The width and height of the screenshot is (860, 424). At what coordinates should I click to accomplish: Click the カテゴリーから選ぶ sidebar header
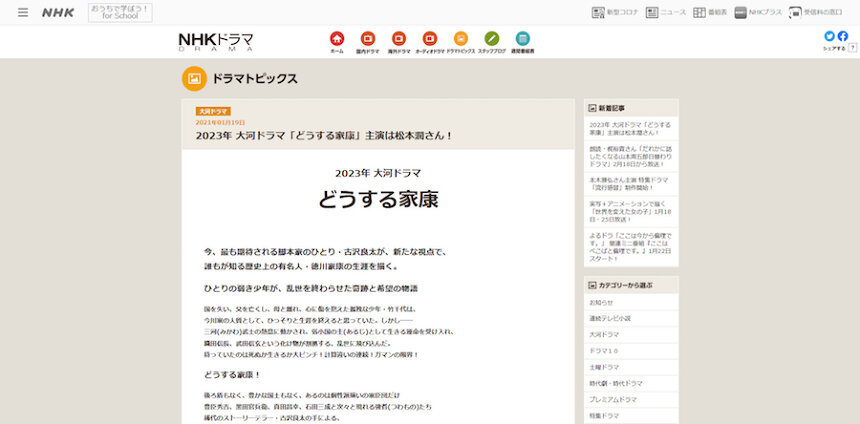coord(631,285)
